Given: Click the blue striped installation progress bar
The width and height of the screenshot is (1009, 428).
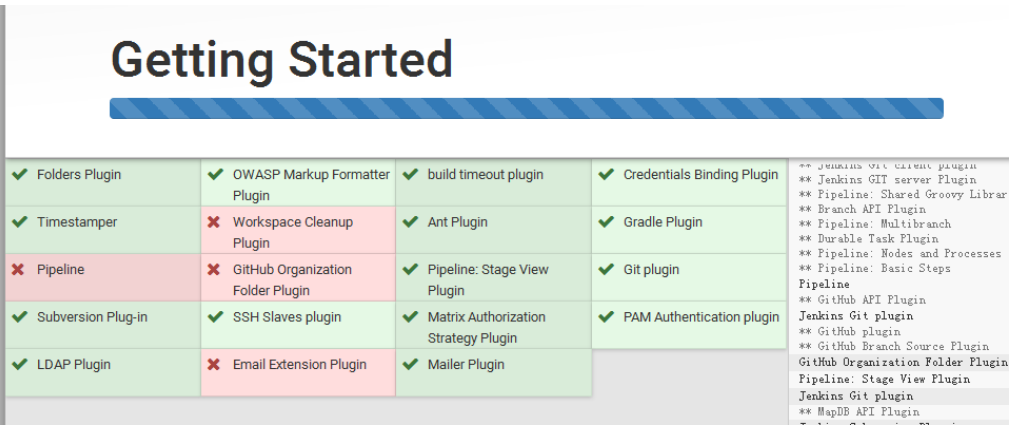Looking at the screenshot, I should tap(526, 108).
